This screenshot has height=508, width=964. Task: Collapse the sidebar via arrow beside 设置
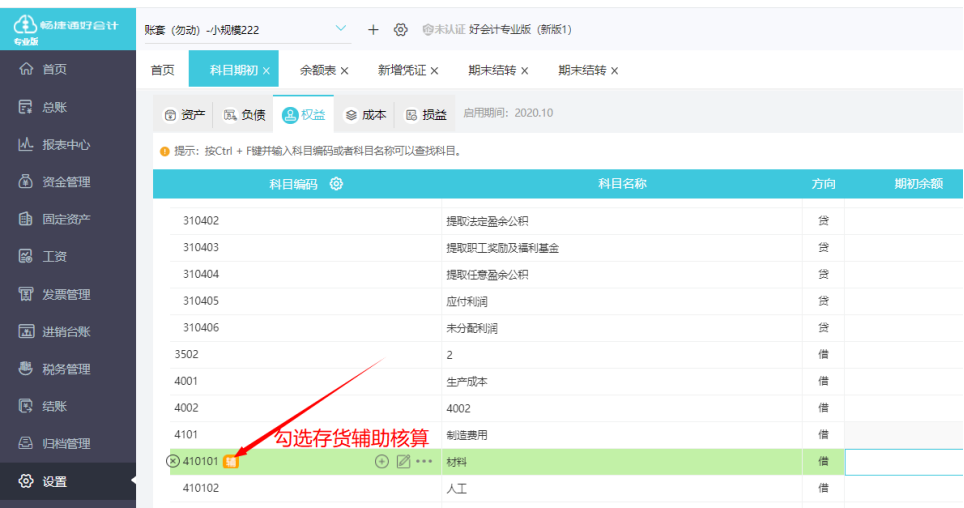point(133,481)
